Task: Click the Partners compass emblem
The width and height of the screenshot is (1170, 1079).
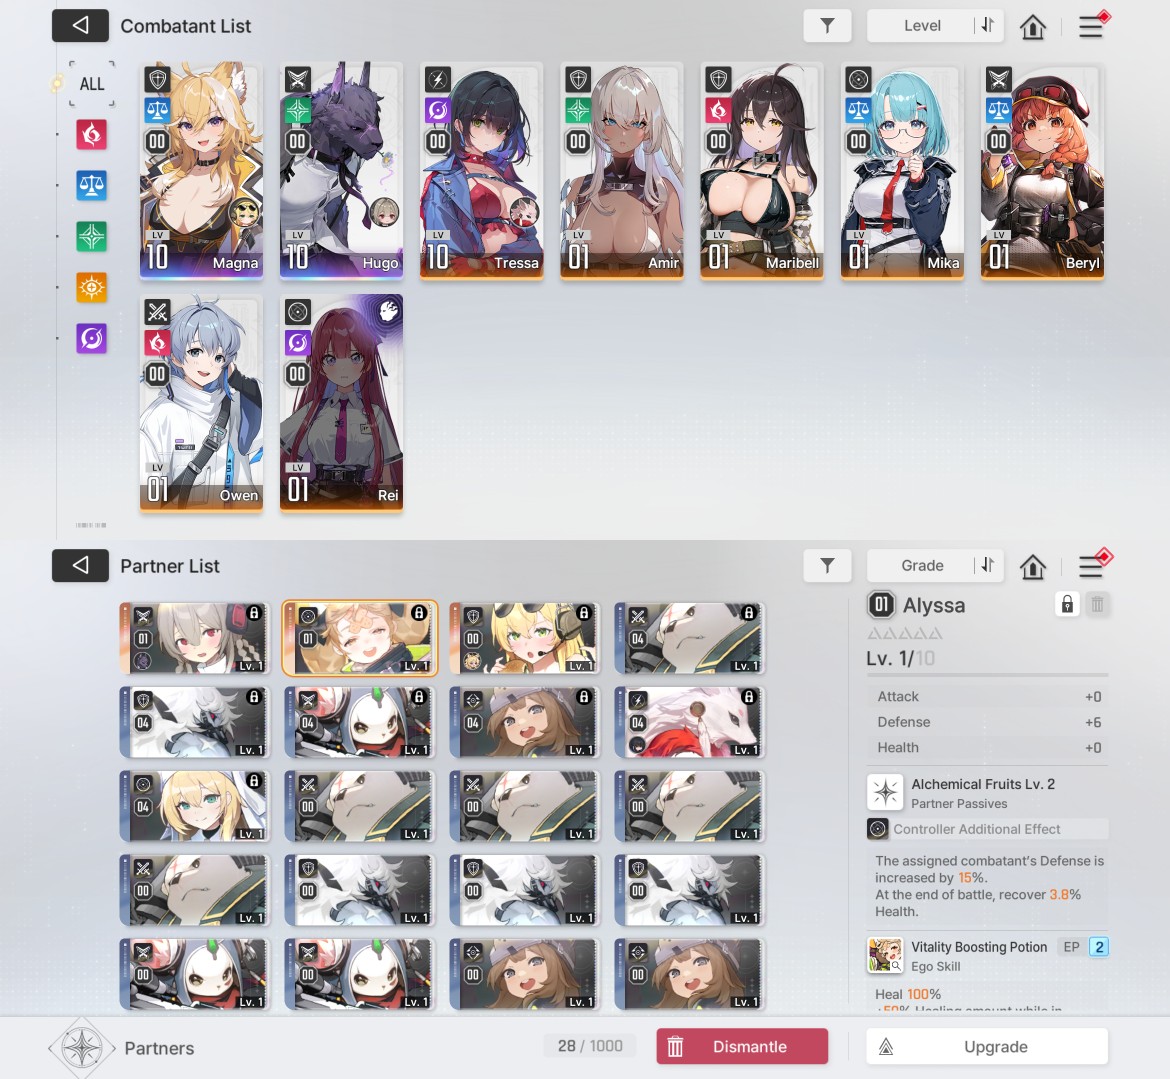Action: [x=82, y=1048]
